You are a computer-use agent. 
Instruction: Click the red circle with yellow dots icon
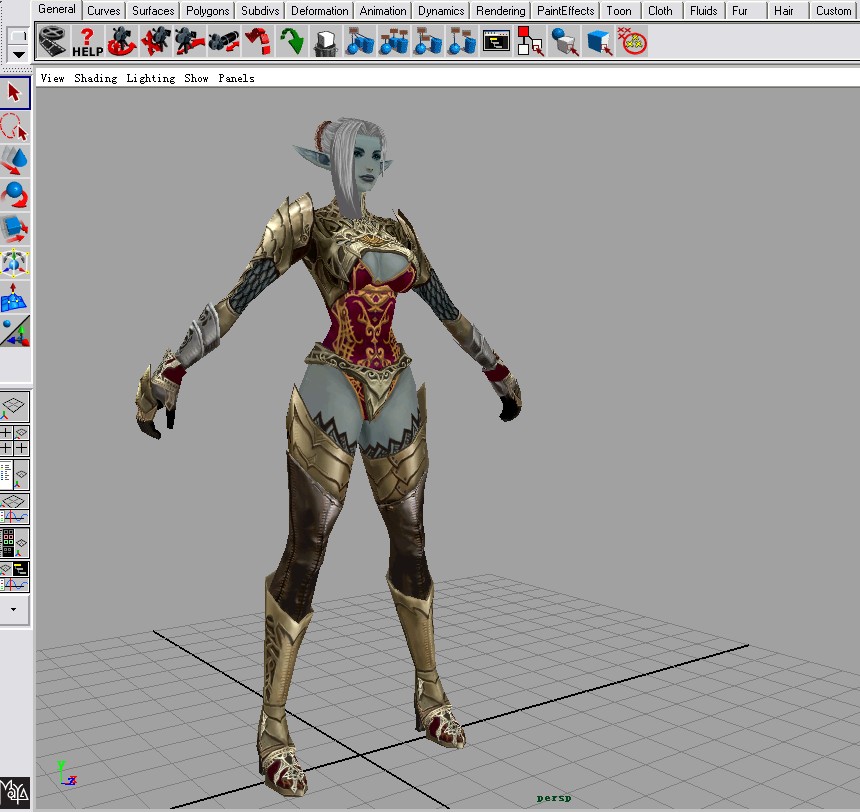pyautogui.click(x=632, y=42)
